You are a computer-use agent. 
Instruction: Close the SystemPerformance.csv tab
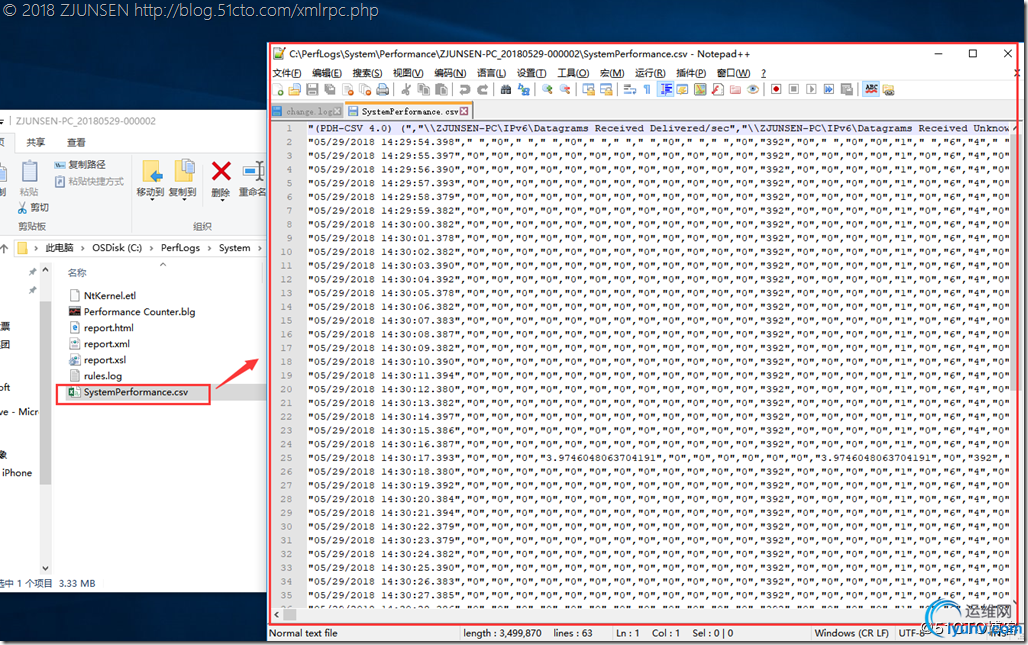(x=464, y=111)
